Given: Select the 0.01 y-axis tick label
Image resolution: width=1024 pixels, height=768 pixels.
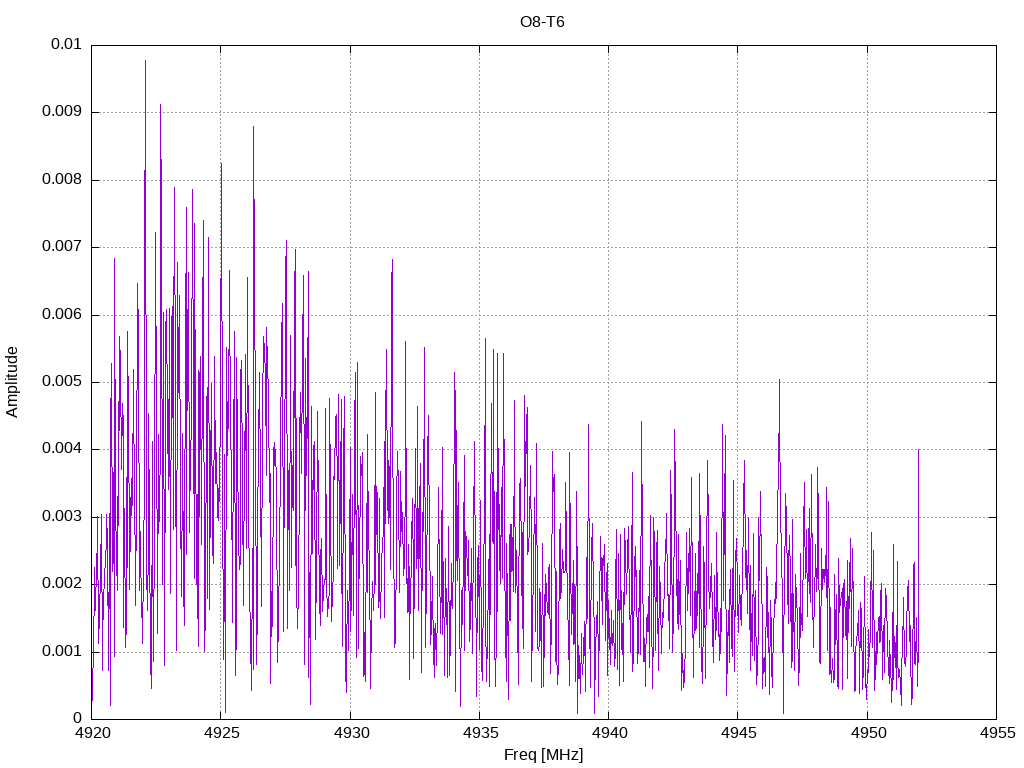Looking at the screenshot, I should [67, 44].
